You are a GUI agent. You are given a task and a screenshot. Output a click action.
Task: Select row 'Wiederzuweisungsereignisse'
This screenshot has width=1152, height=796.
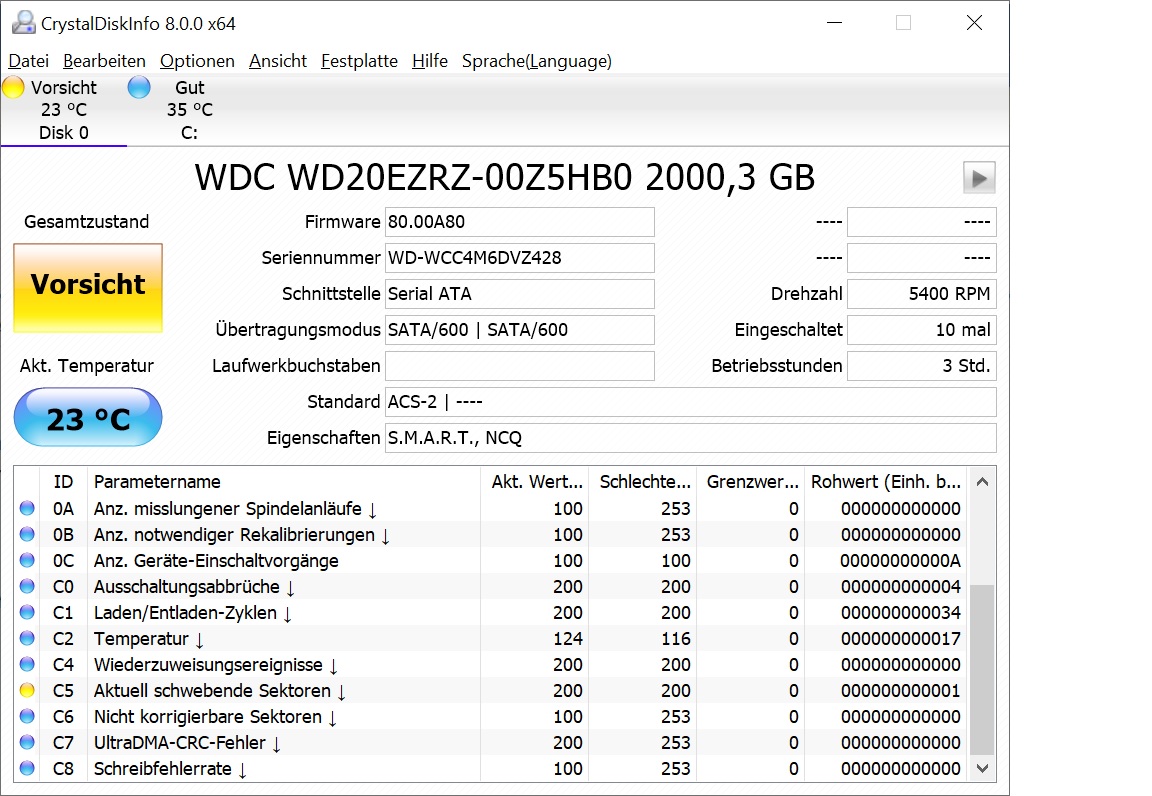491,664
